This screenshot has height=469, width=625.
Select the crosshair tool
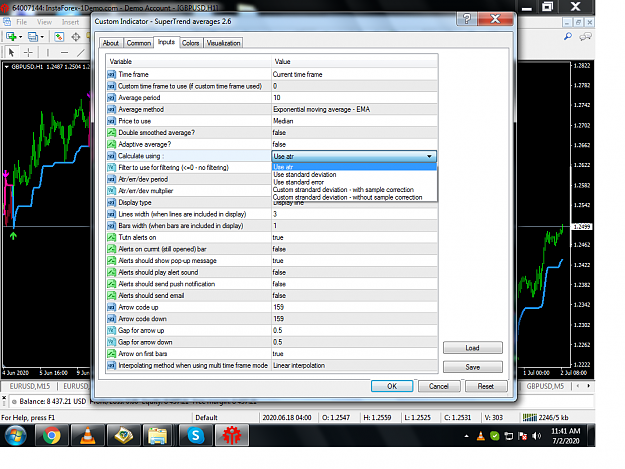click(x=28, y=52)
